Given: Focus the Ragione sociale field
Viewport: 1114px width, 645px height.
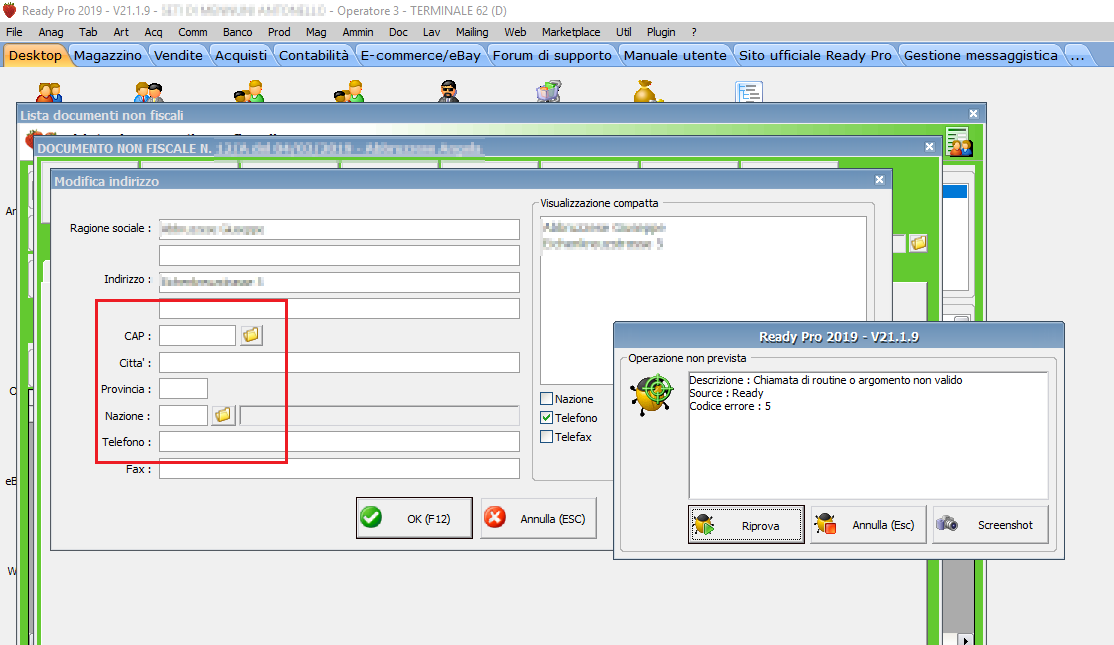Looking at the screenshot, I should pos(339,229).
